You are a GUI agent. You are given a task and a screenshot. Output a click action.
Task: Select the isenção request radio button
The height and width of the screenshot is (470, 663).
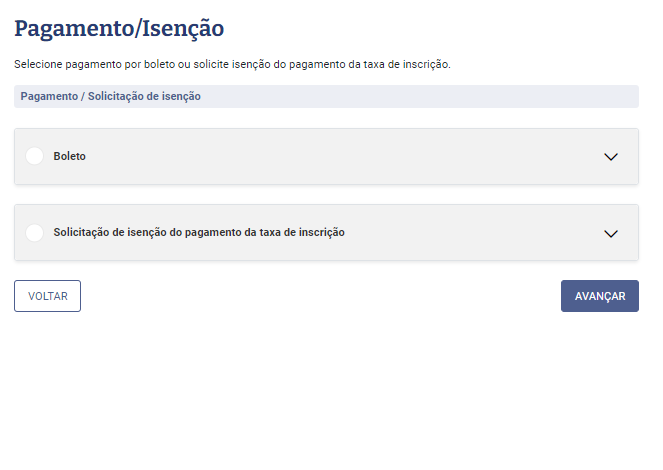35,232
